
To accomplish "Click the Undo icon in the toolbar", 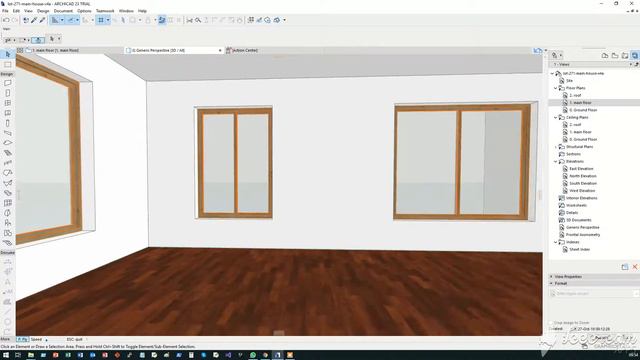I will (x=6, y=20).
